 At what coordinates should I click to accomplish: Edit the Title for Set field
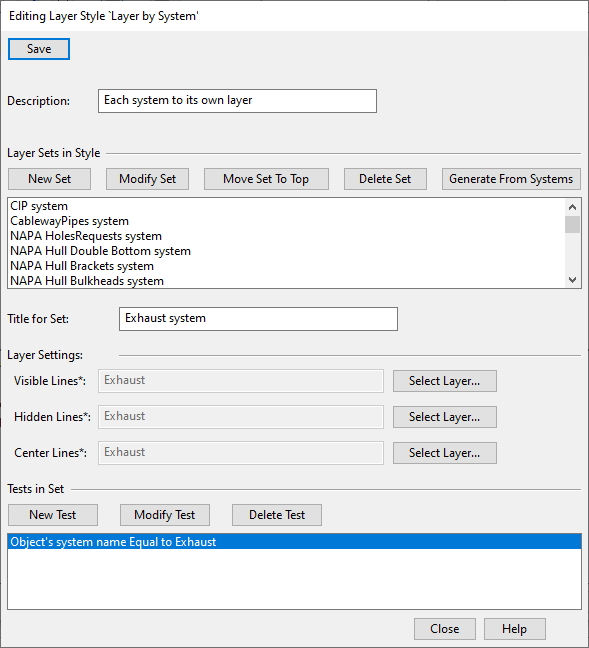258,319
